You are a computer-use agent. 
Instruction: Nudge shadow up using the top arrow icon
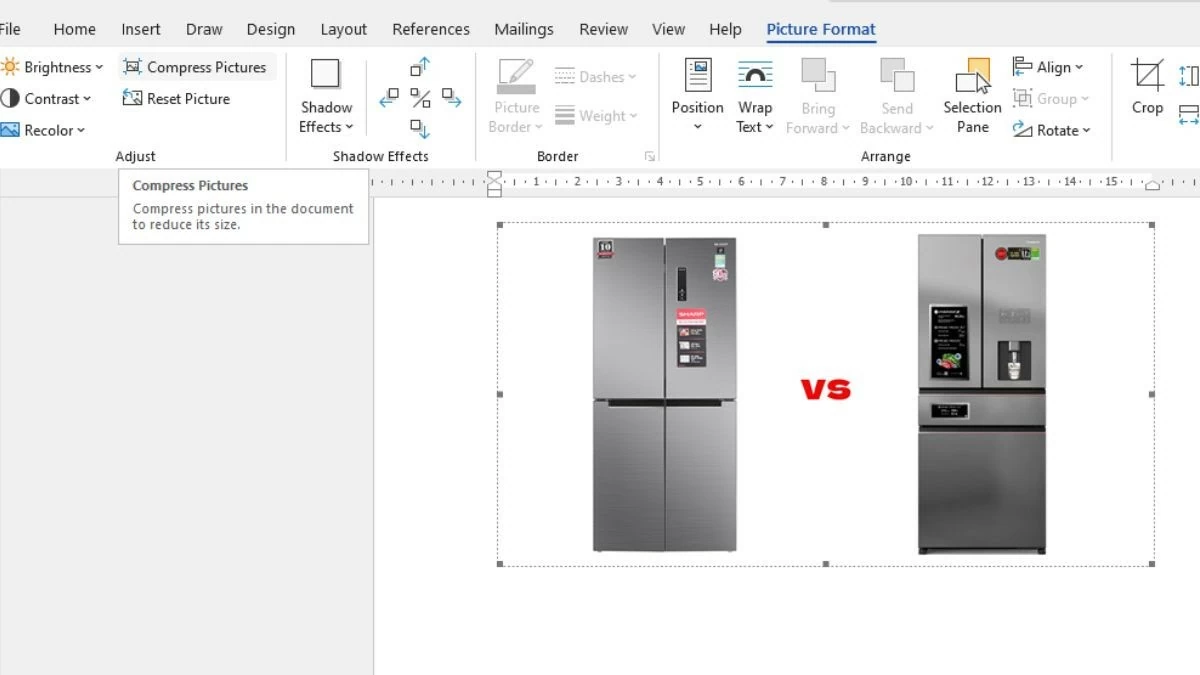418,67
